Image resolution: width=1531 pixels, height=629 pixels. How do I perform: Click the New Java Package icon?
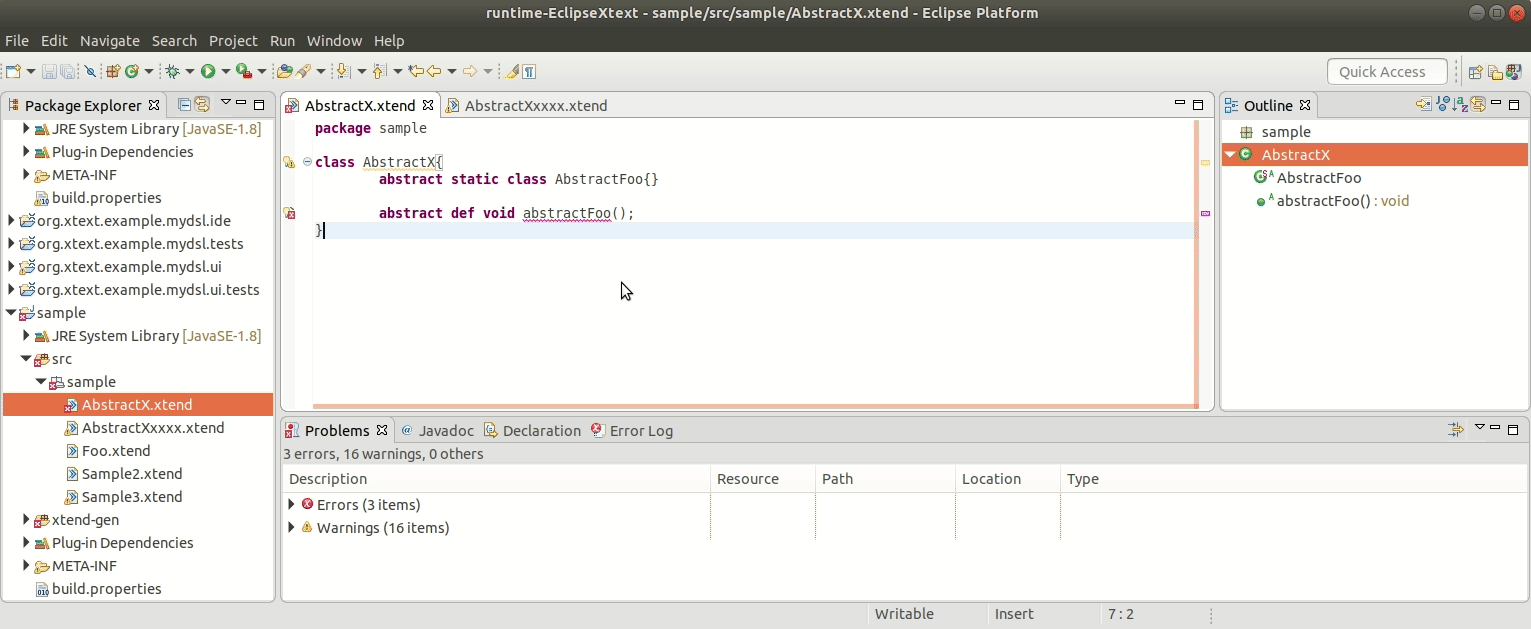113,71
